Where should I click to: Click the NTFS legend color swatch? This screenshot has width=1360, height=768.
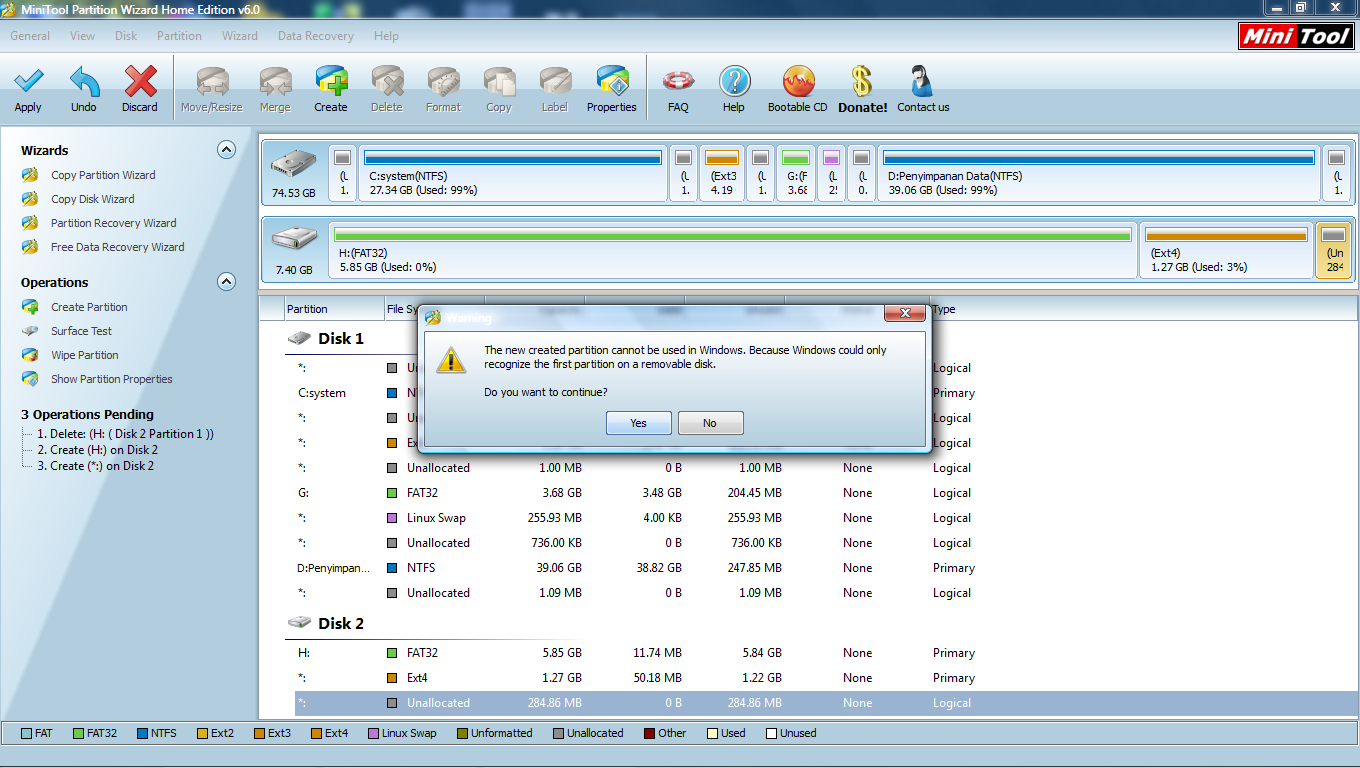point(142,733)
